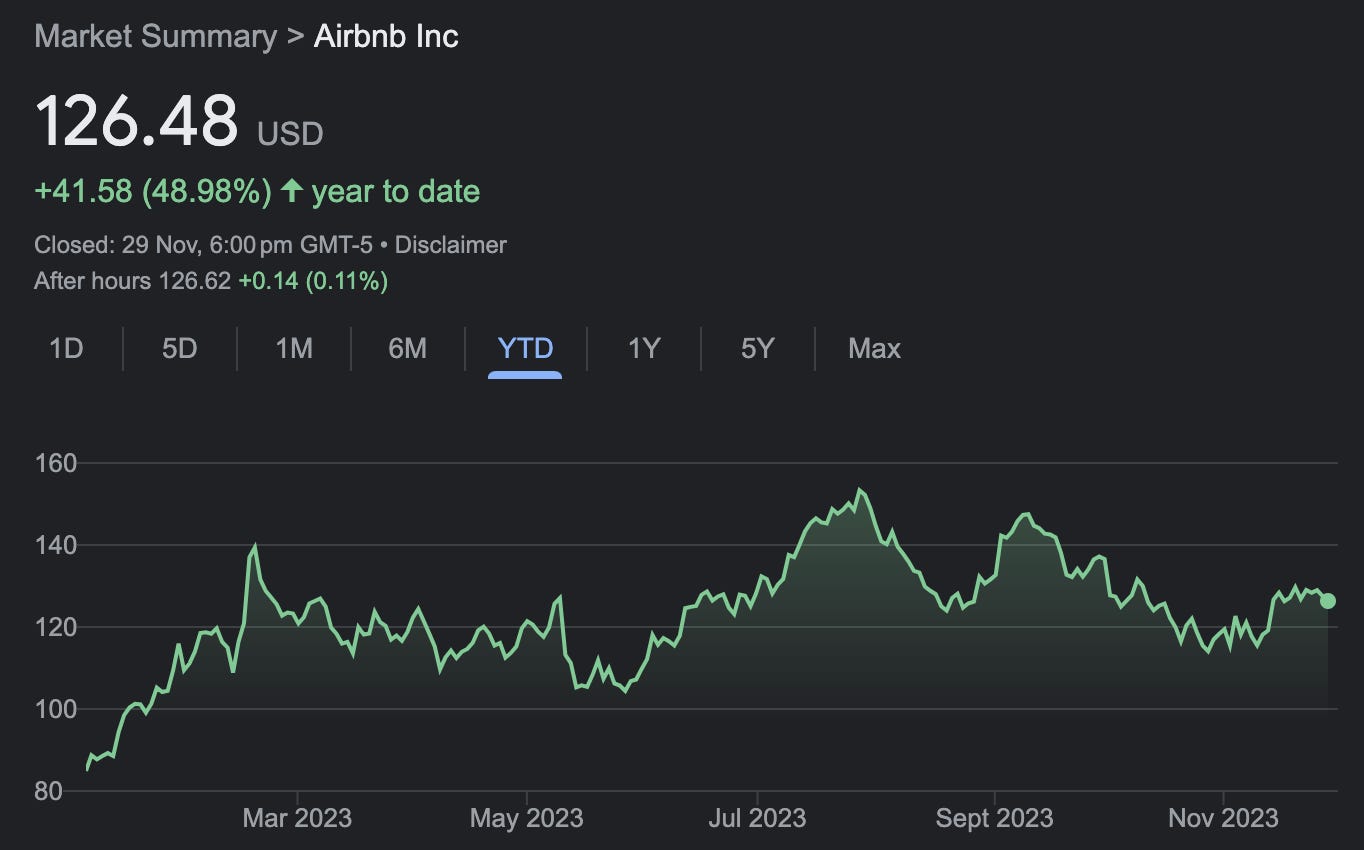Click the green up arrow icon

pyautogui.click(x=291, y=191)
